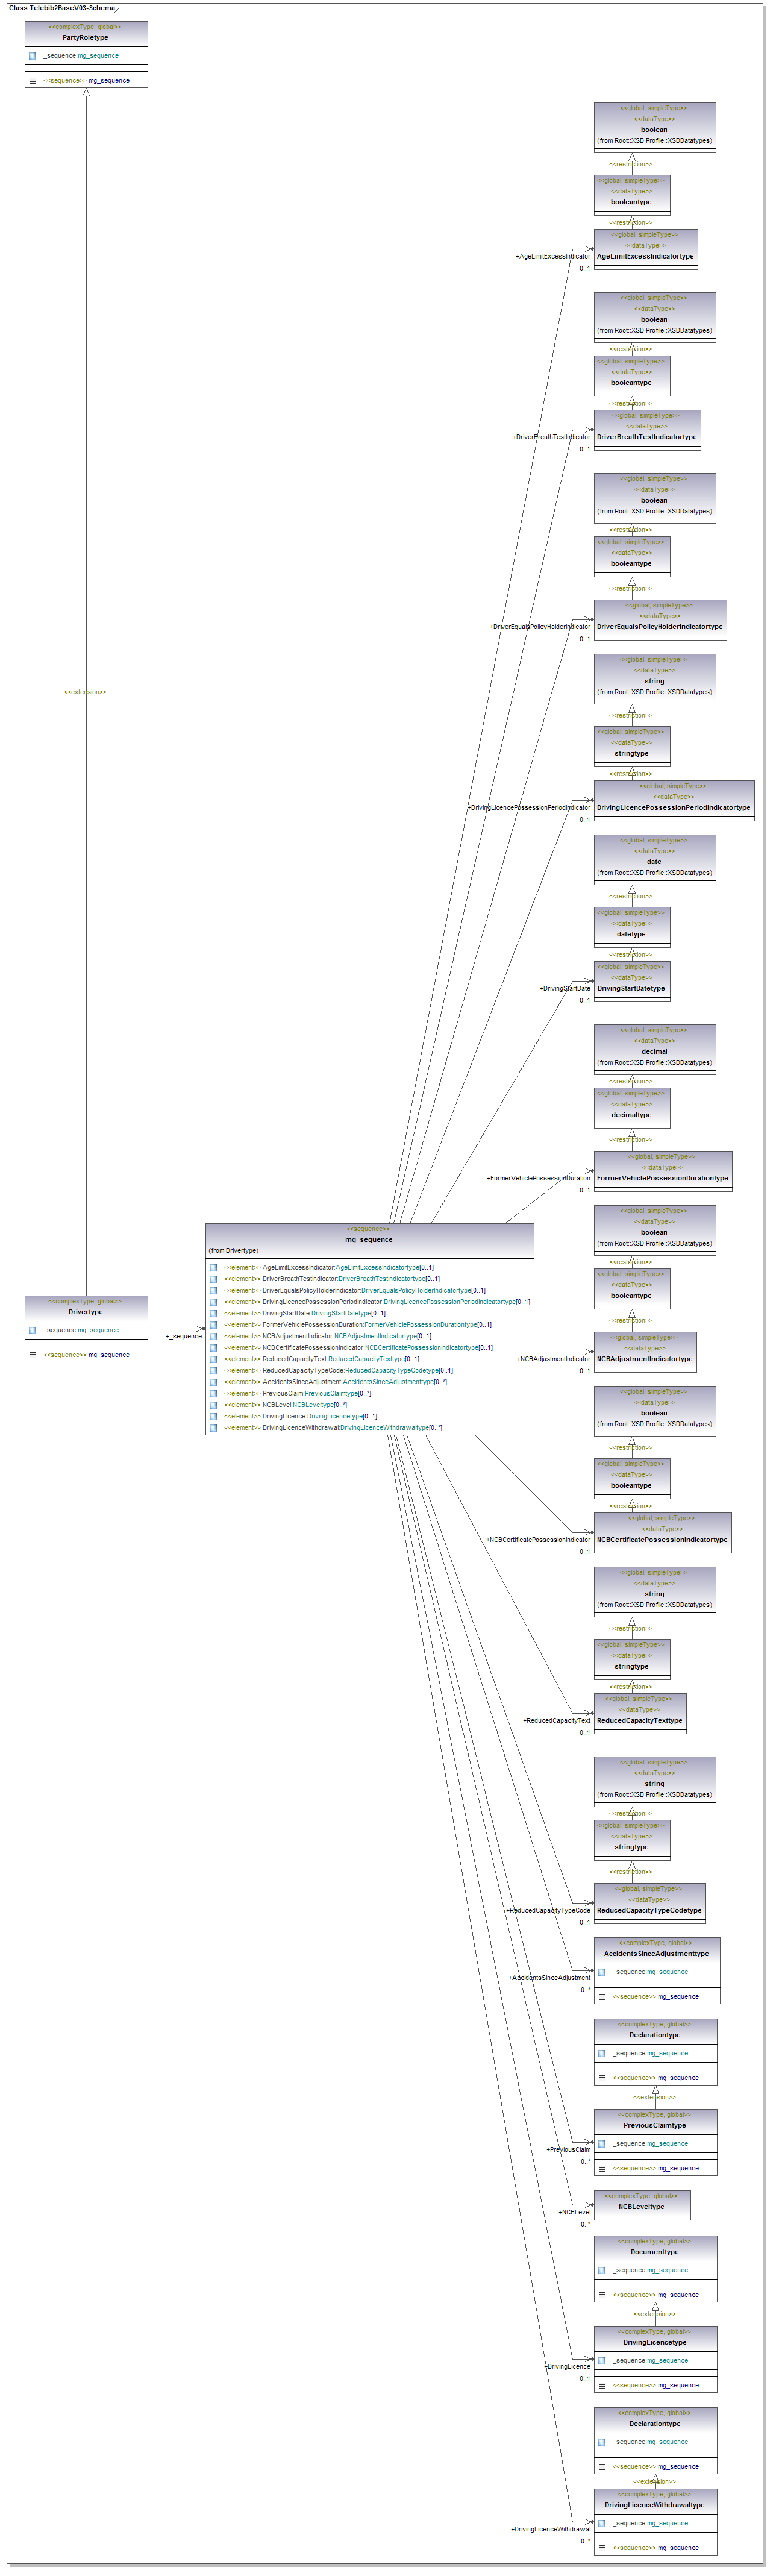Click the attribute icon in the Drivertype box
The image size is (779, 2576).
[33, 1330]
